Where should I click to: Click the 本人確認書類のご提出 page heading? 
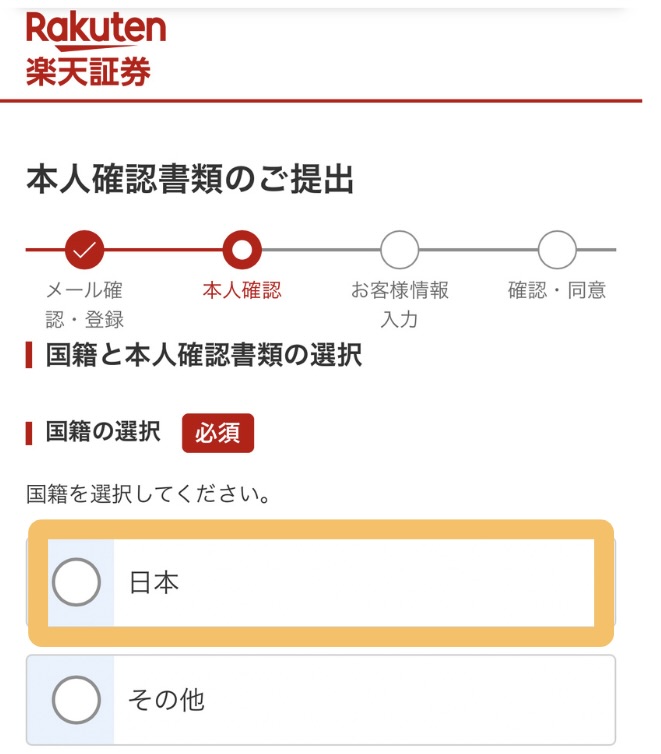190,179
